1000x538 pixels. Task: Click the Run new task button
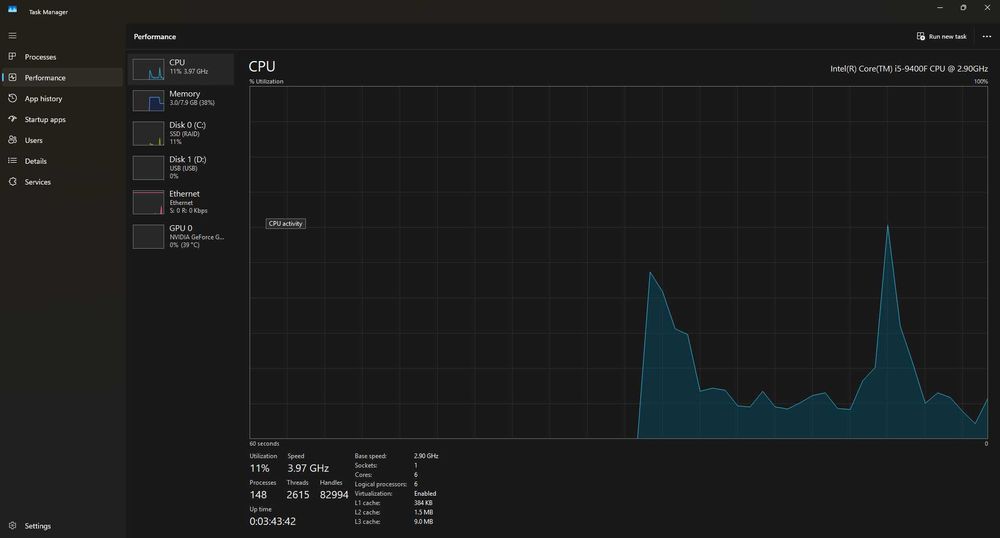pos(941,36)
